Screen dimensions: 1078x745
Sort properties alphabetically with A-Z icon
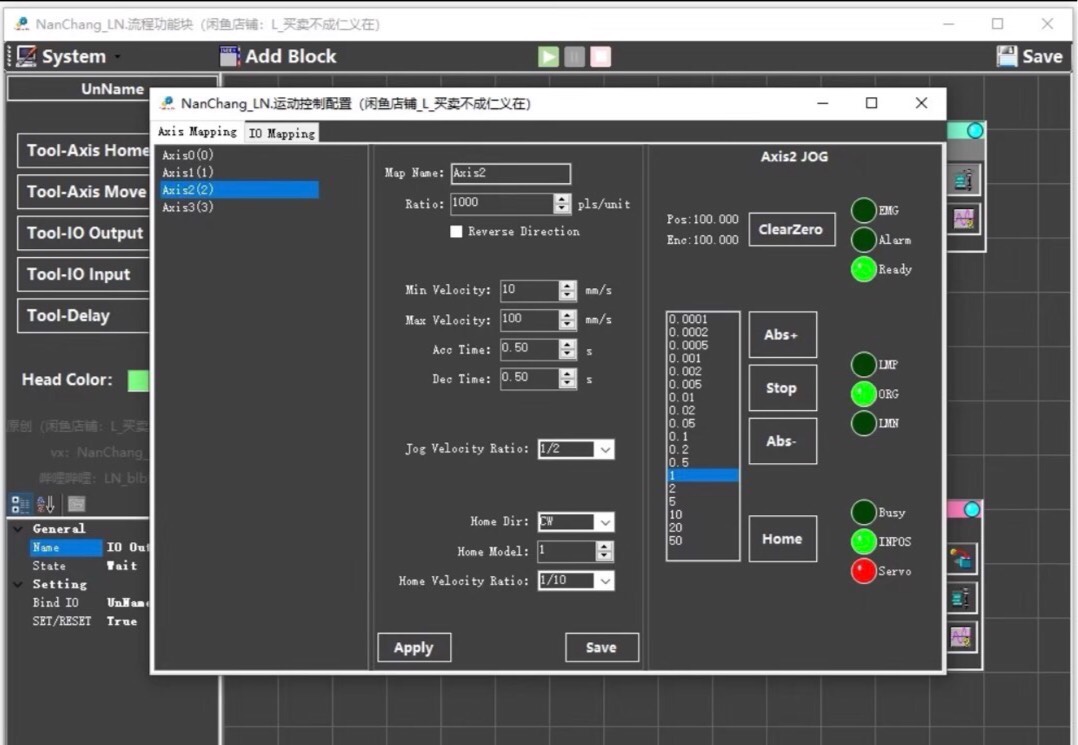click(46, 503)
